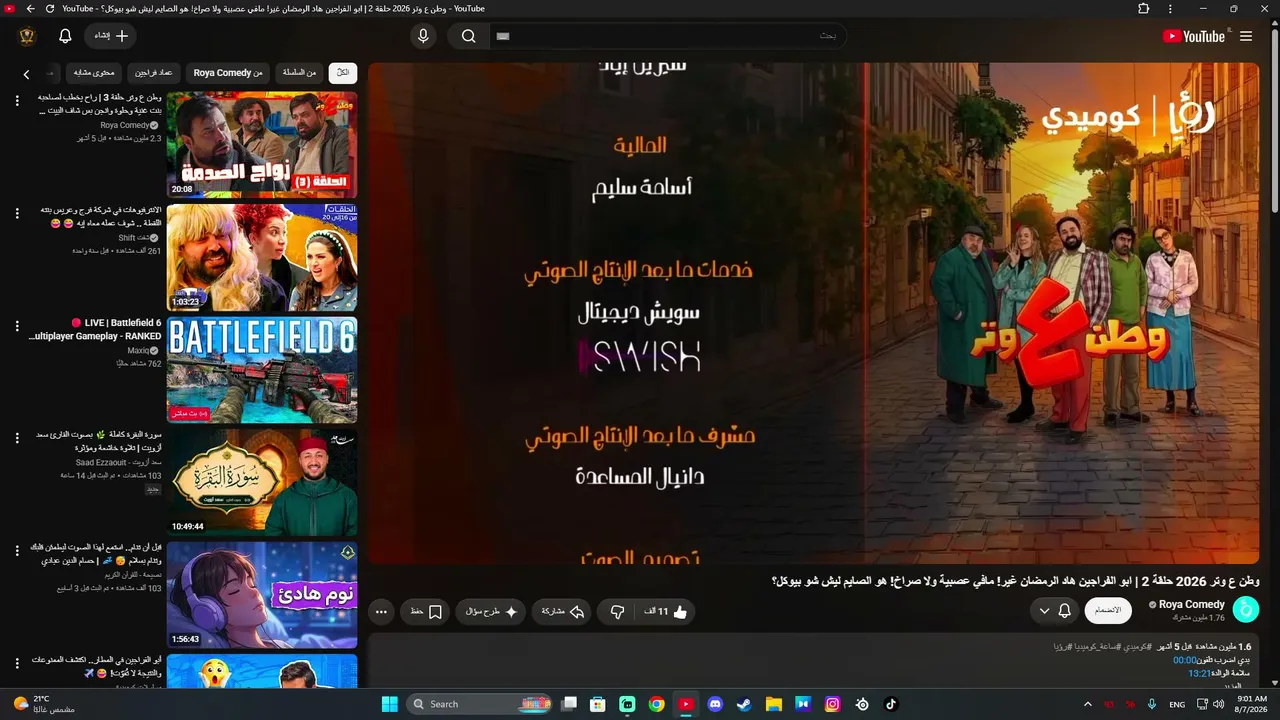Open the 'زواج الصدمة' episode 3 thumbnail
The width and height of the screenshot is (1280, 720).
[262, 145]
